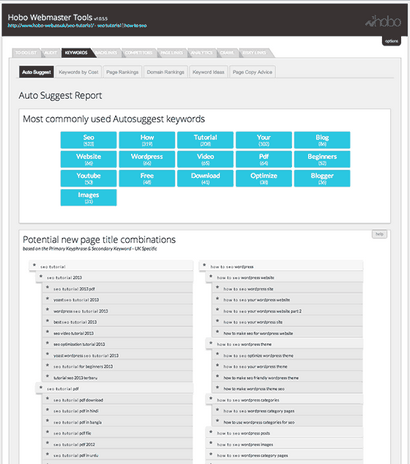Open the Page Links tab
410x464 pixels.
point(172,53)
